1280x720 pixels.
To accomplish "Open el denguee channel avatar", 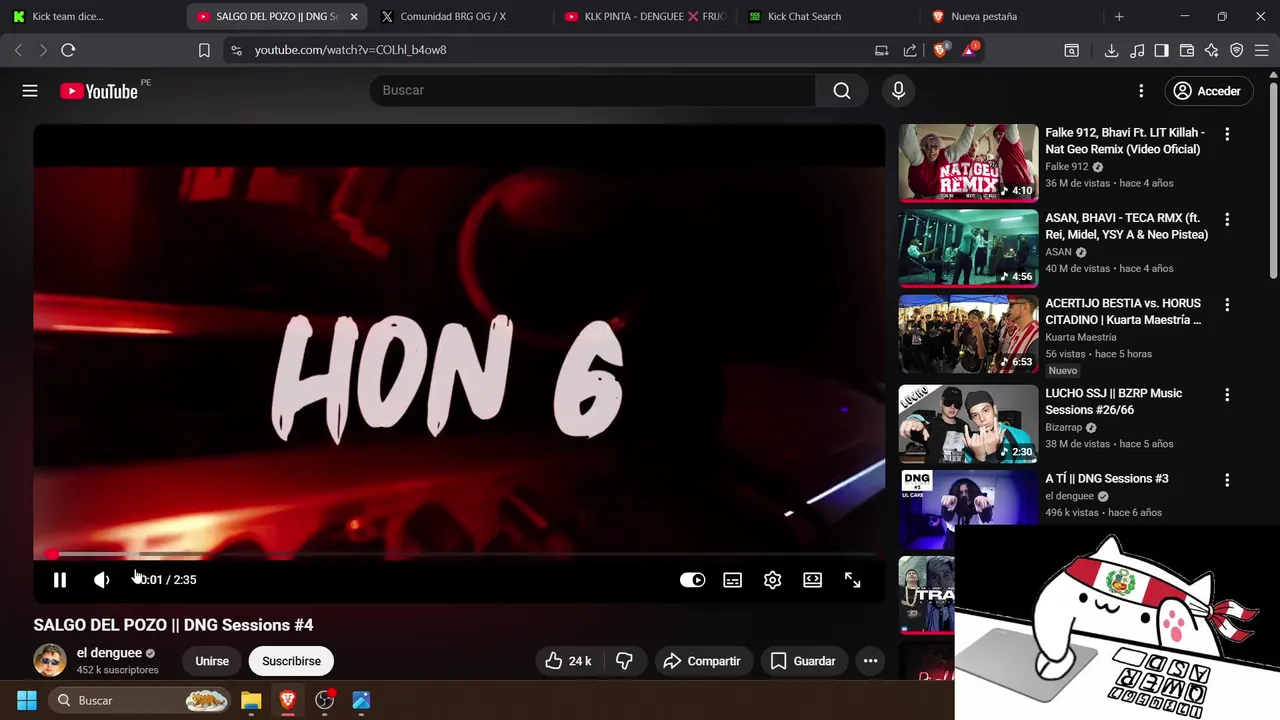I will [x=50, y=661].
